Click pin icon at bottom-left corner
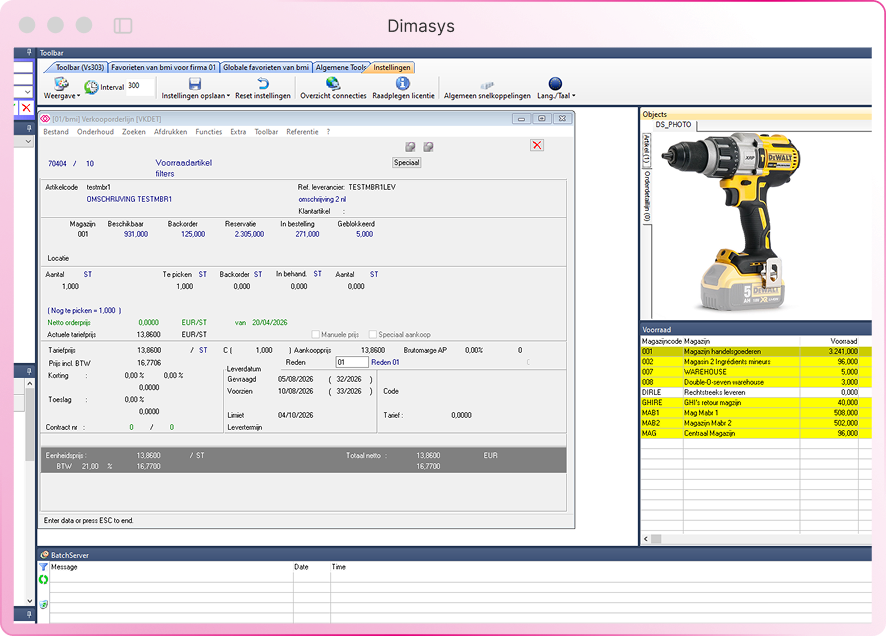This screenshot has height=636, width=886. click(29, 613)
